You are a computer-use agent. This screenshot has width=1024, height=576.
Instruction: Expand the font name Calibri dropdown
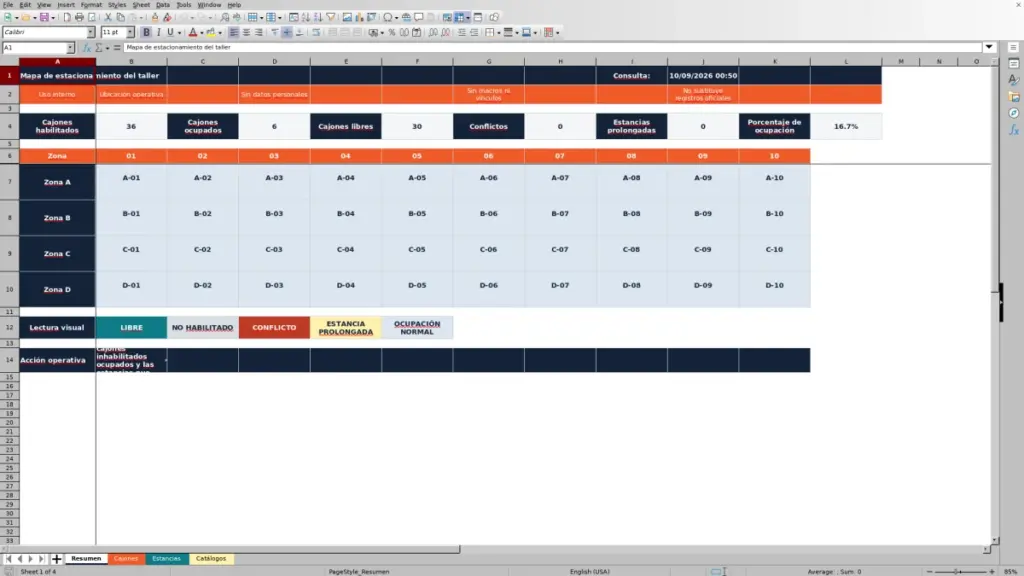click(x=91, y=32)
